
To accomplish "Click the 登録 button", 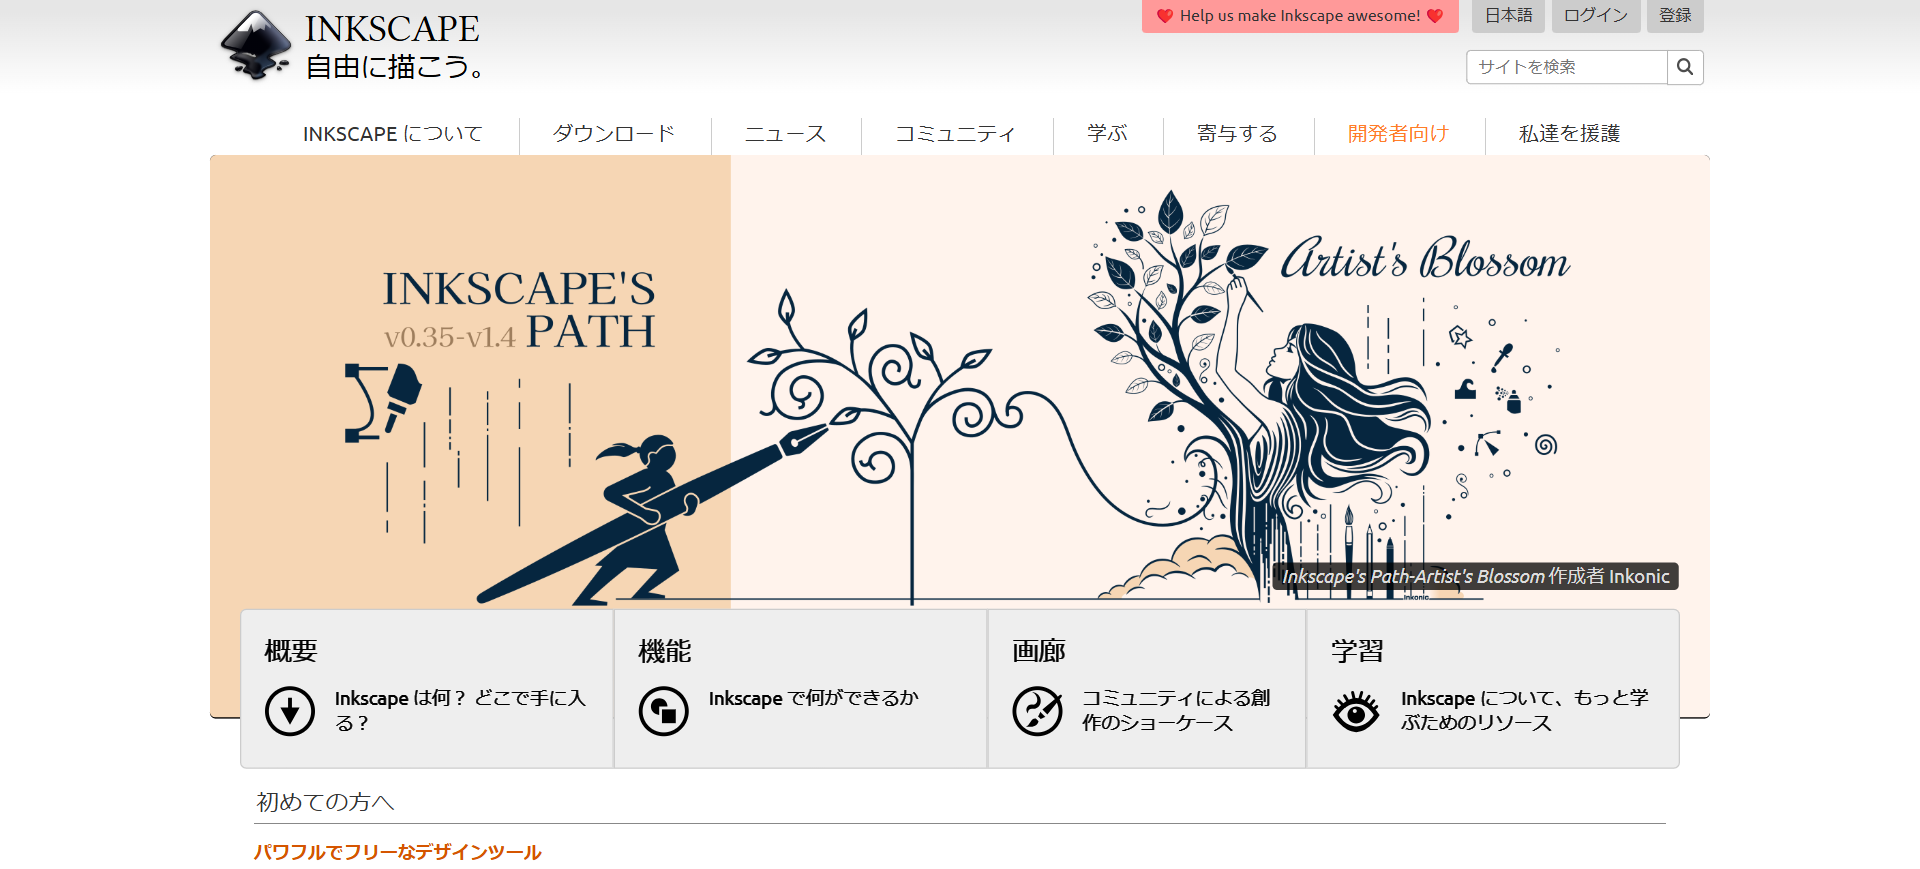I will (x=1675, y=16).
